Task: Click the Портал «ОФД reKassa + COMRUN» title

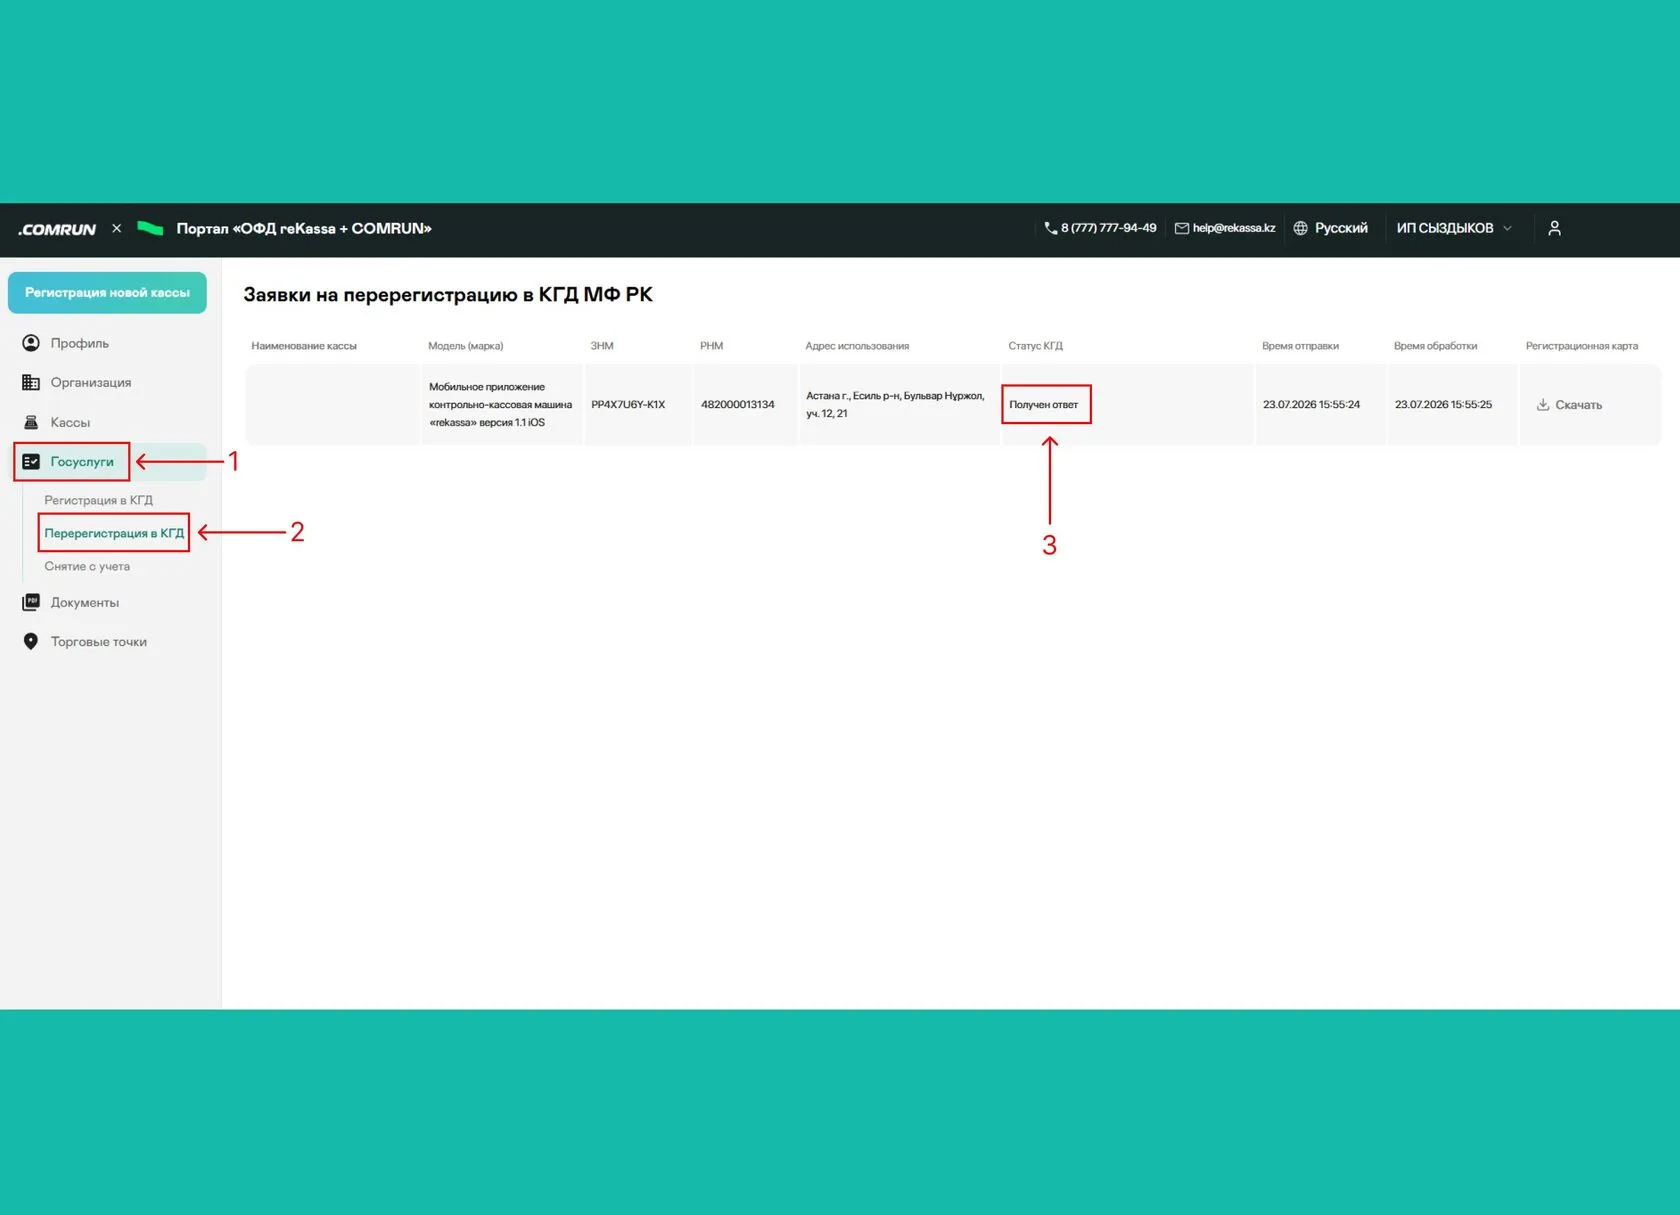Action: click(304, 229)
